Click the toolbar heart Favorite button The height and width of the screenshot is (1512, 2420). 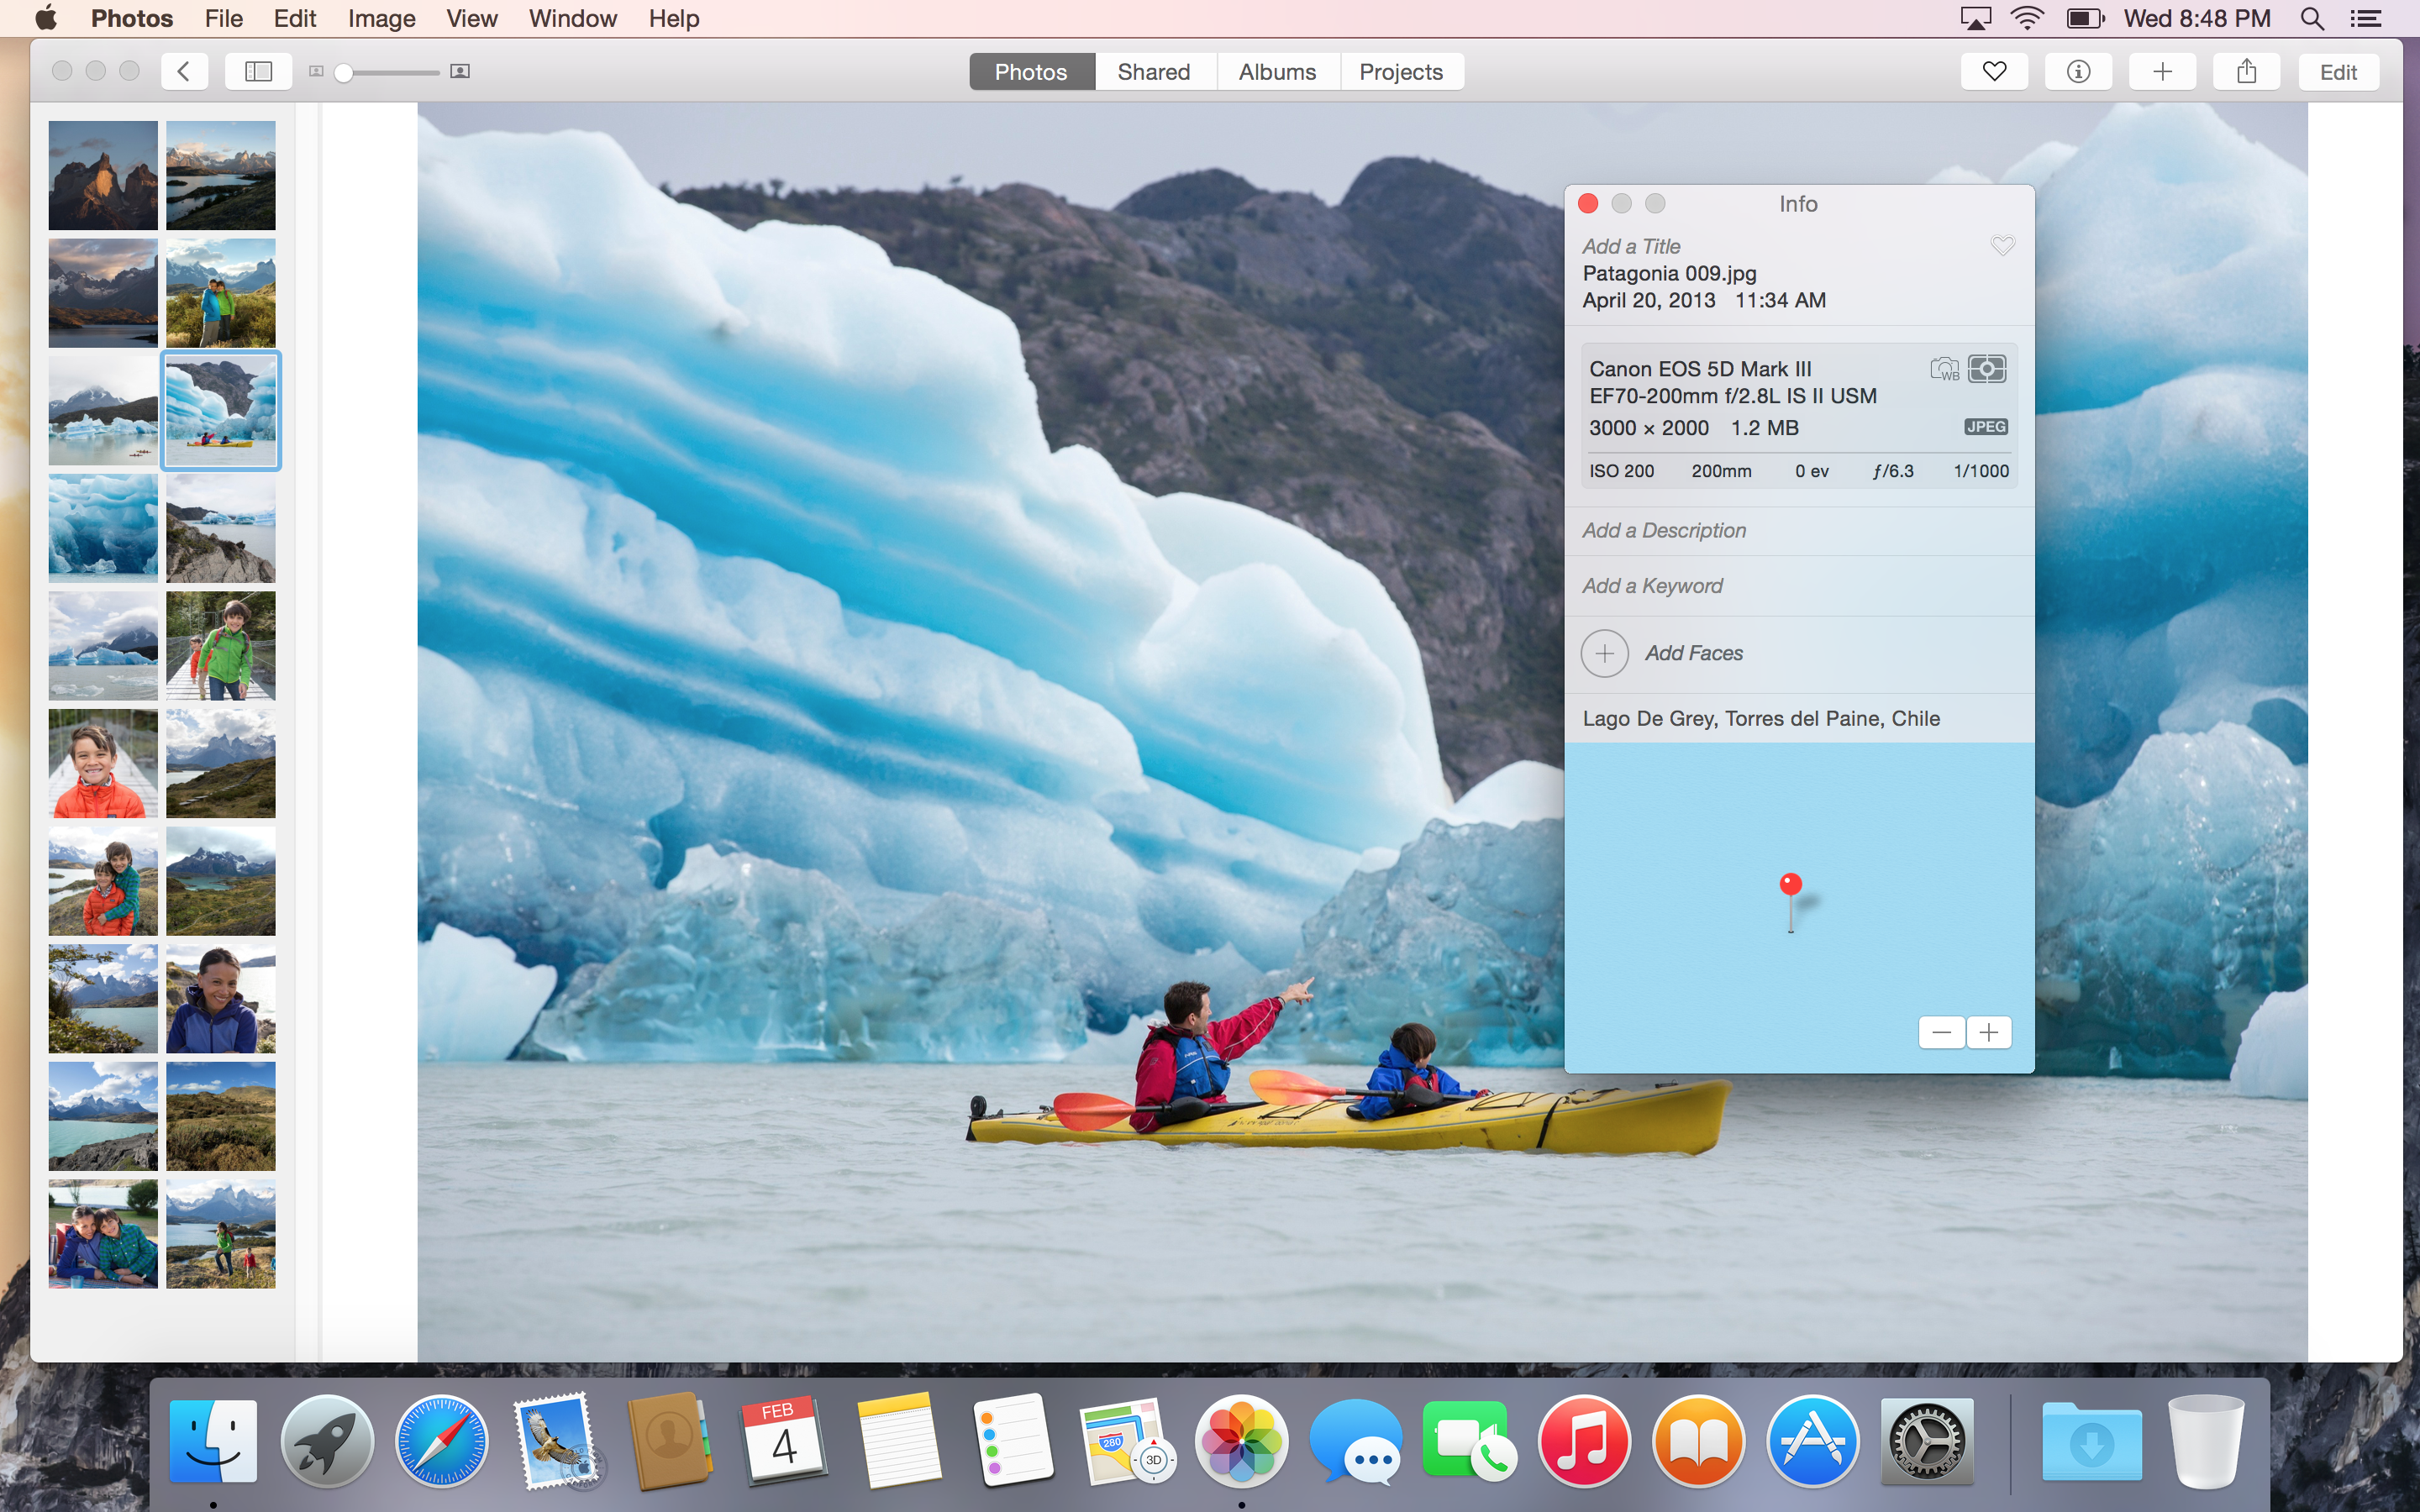pyautogui.click(x=1994, y=72)
